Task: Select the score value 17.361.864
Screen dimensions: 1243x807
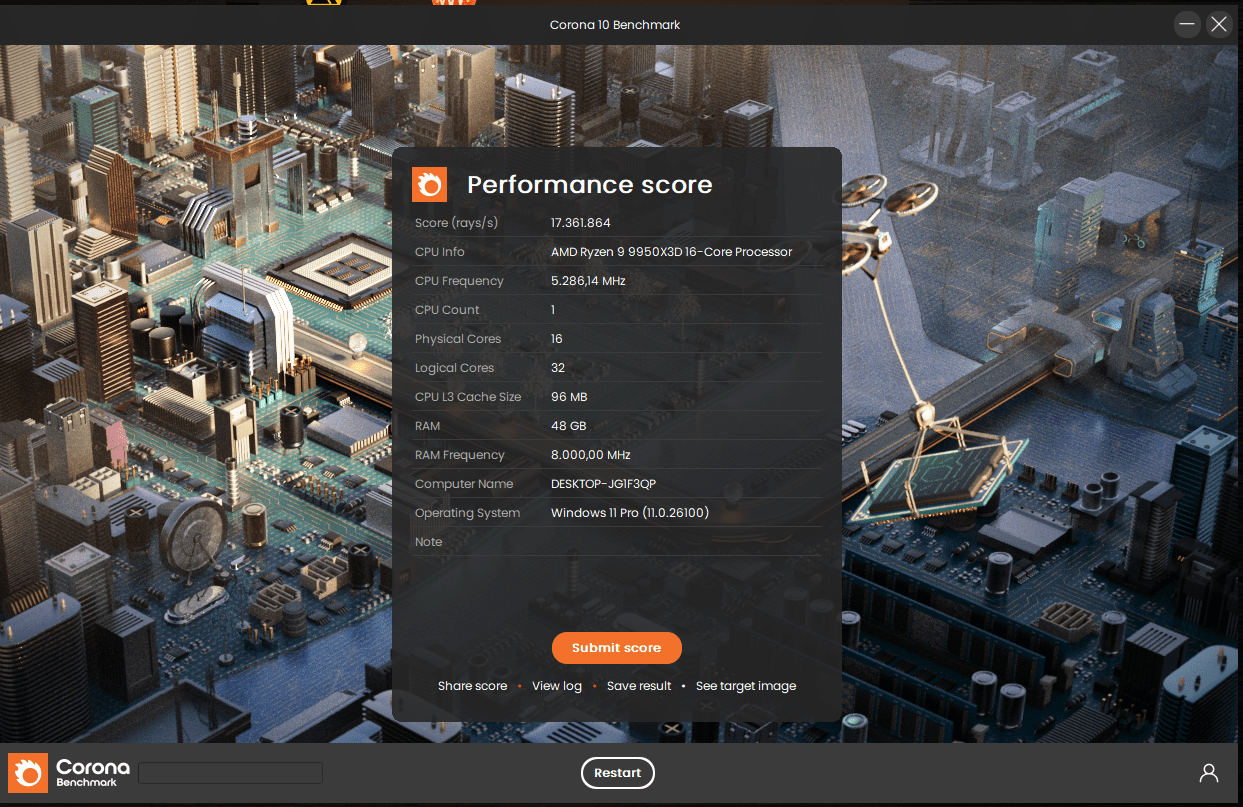Action: point(580,223)
